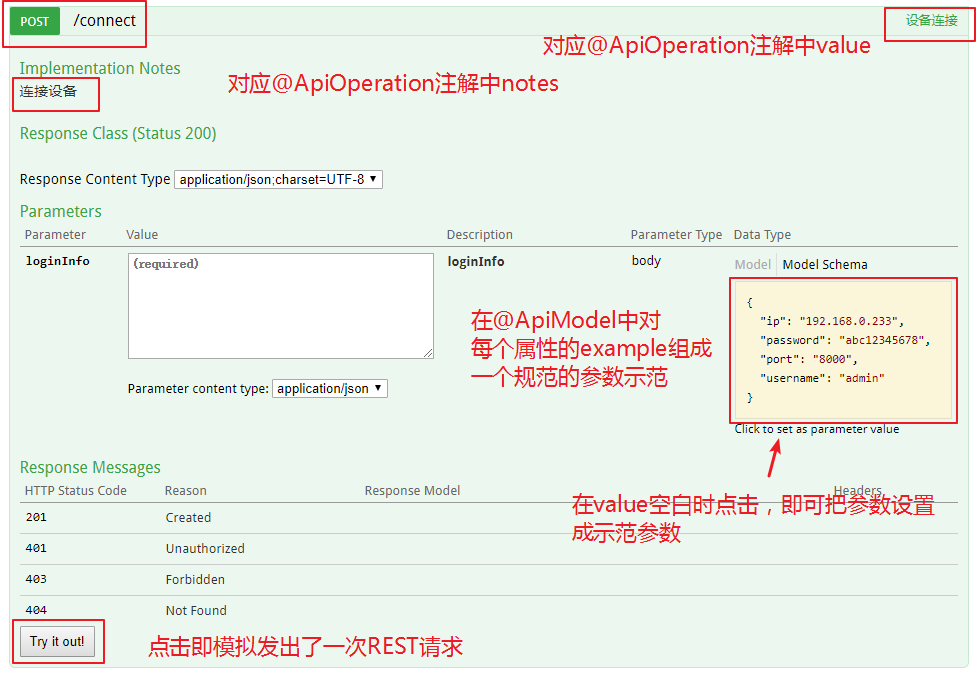Expand the Response Content Type dropdown

[x=278, y=179]
